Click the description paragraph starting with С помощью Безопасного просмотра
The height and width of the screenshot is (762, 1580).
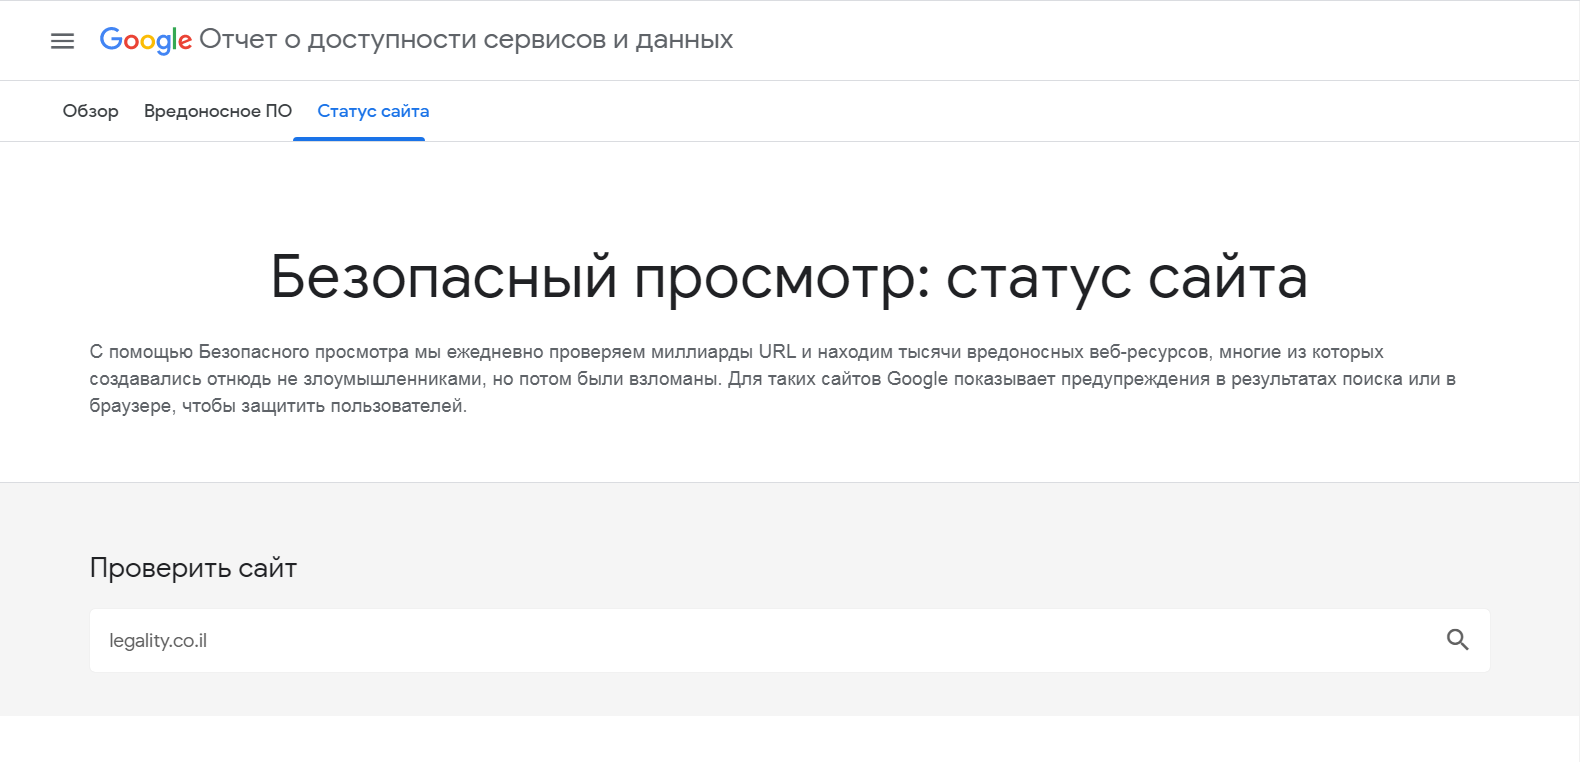tap(772, 379)
